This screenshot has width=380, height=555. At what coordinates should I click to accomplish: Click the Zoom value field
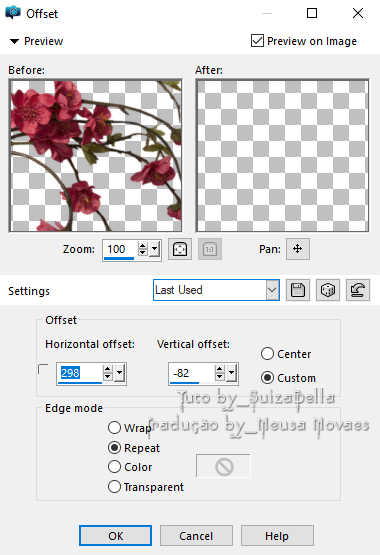tap(119, 250)
